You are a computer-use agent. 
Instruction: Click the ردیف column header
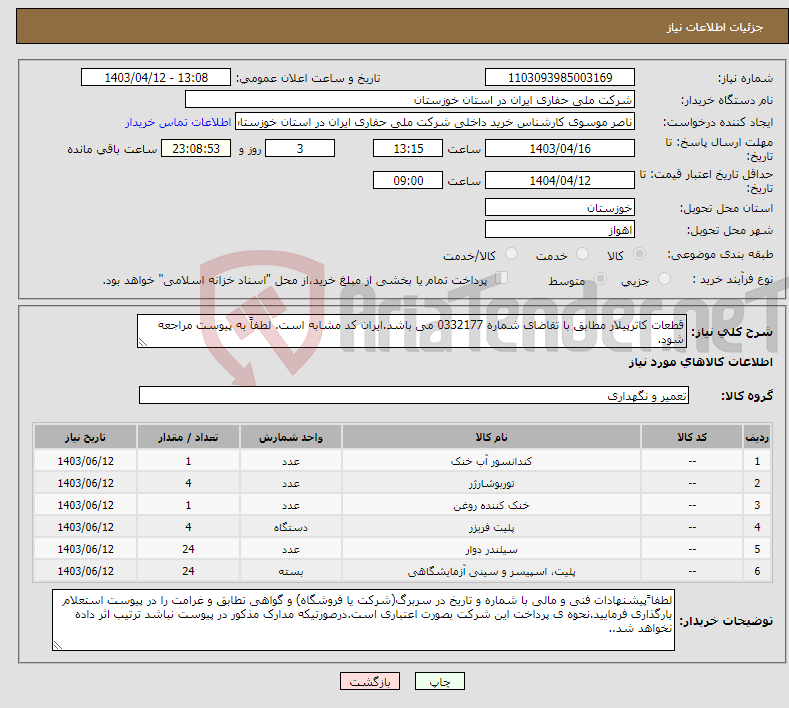click(757, 437)
